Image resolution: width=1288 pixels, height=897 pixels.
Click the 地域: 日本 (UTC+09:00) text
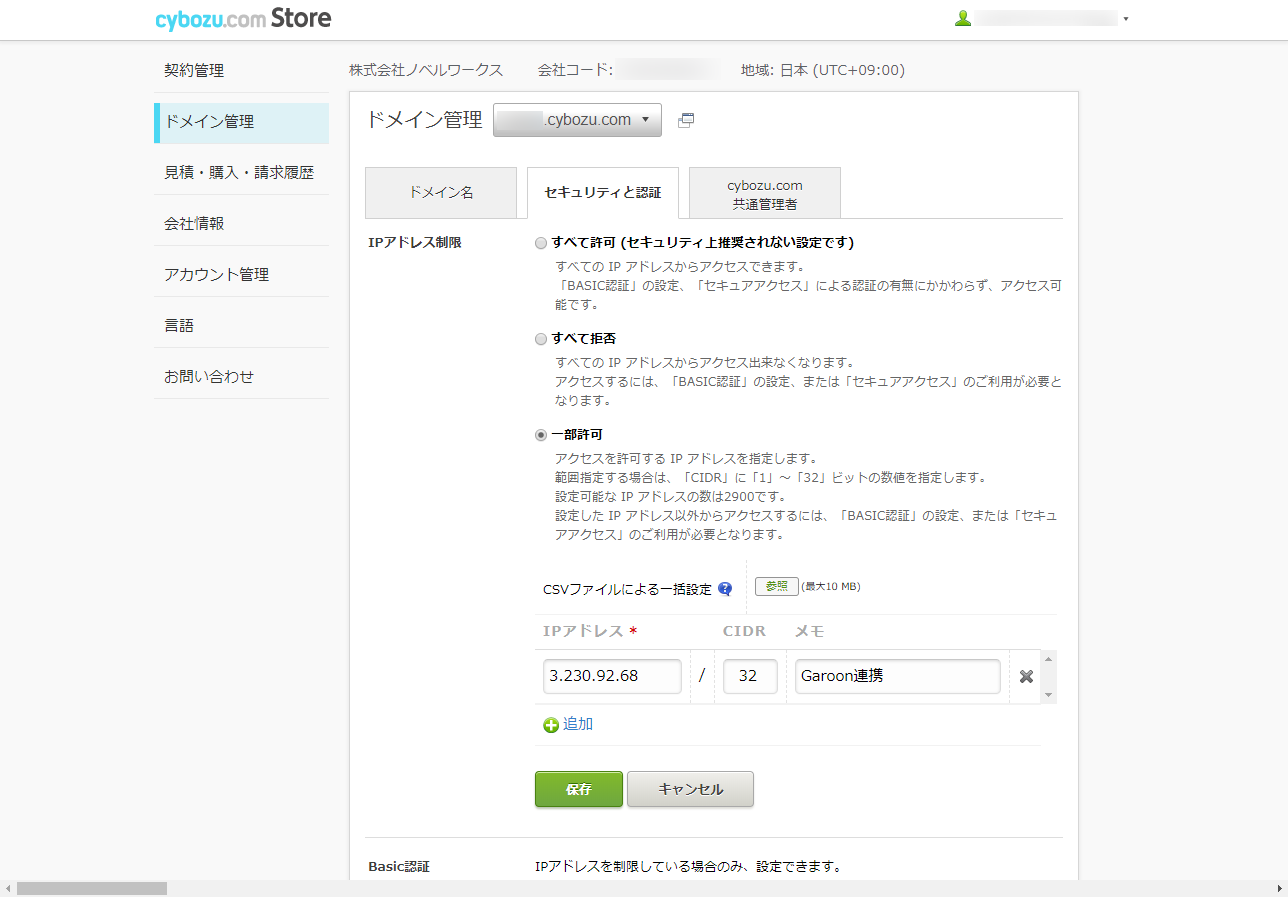(823, 70)
